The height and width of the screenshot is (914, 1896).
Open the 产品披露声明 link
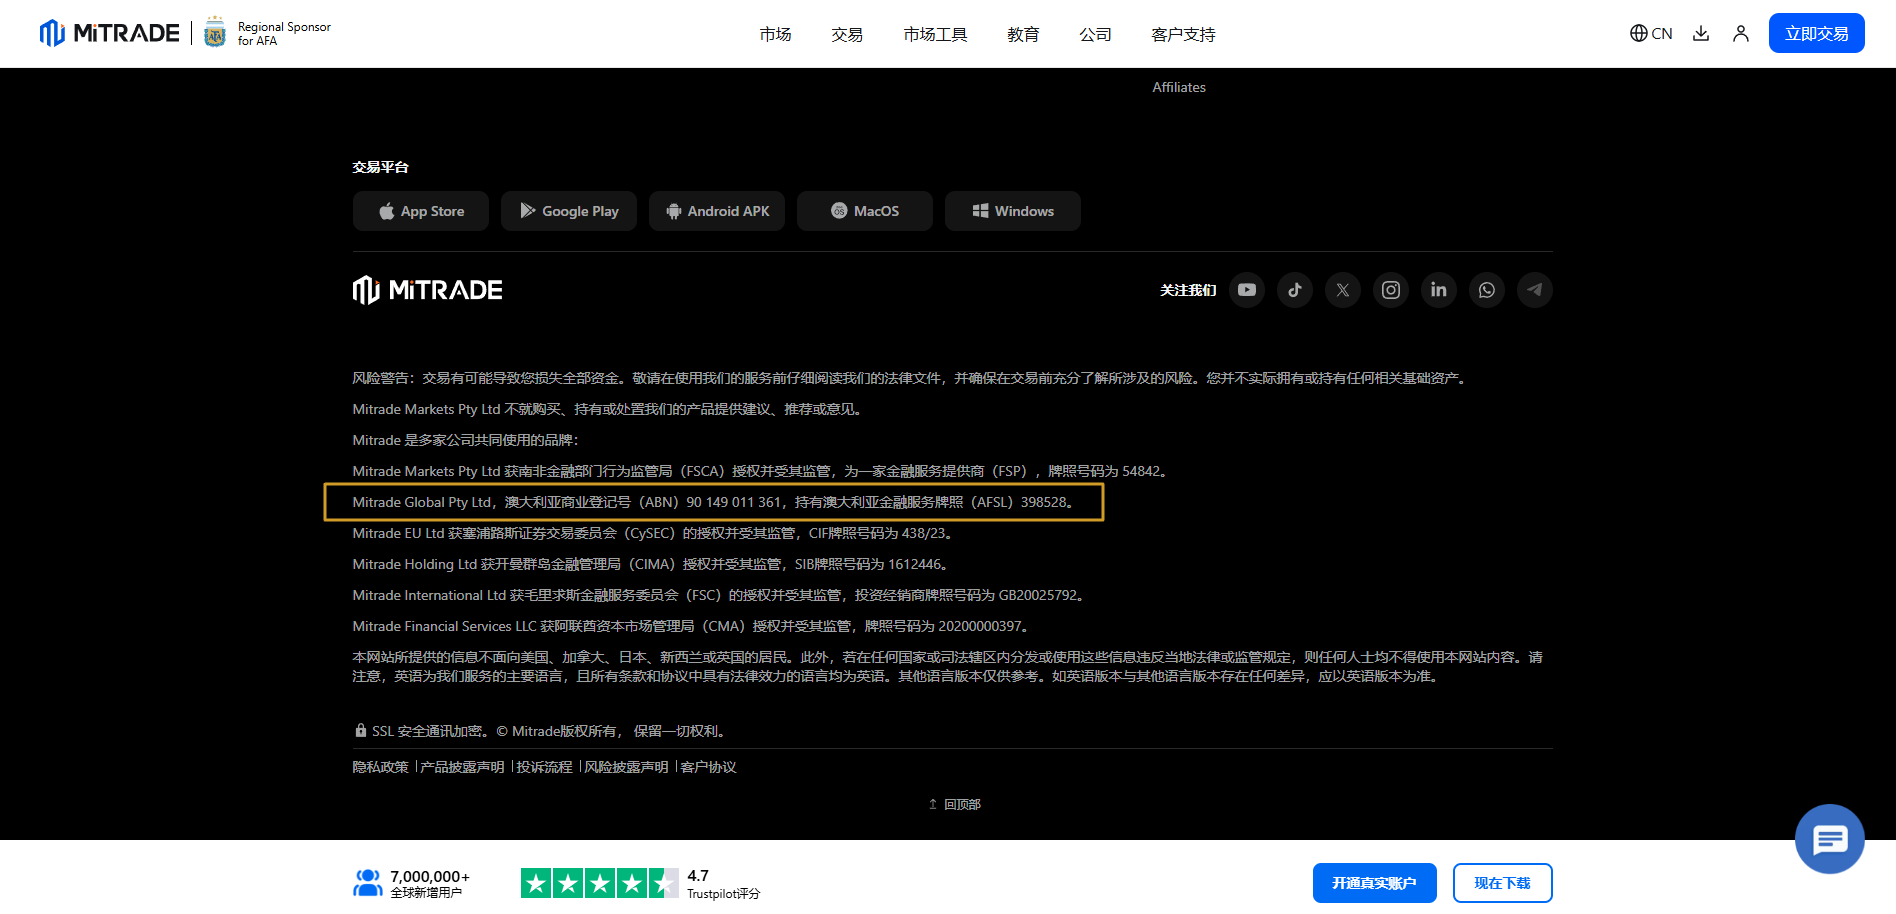pyautogui.click(x=462, y=767)
